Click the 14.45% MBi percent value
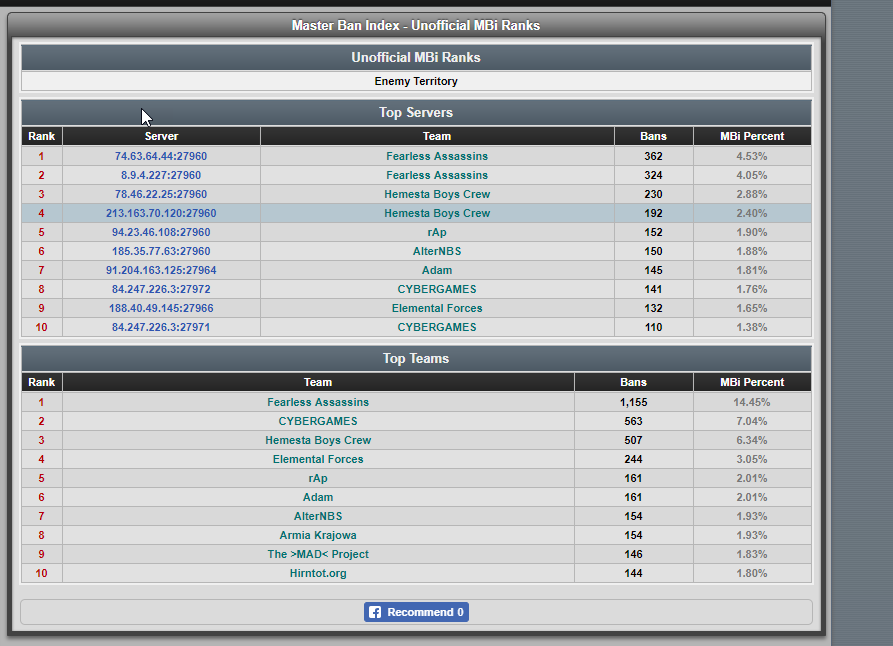 pyautogui.click(x=752, y=402)
